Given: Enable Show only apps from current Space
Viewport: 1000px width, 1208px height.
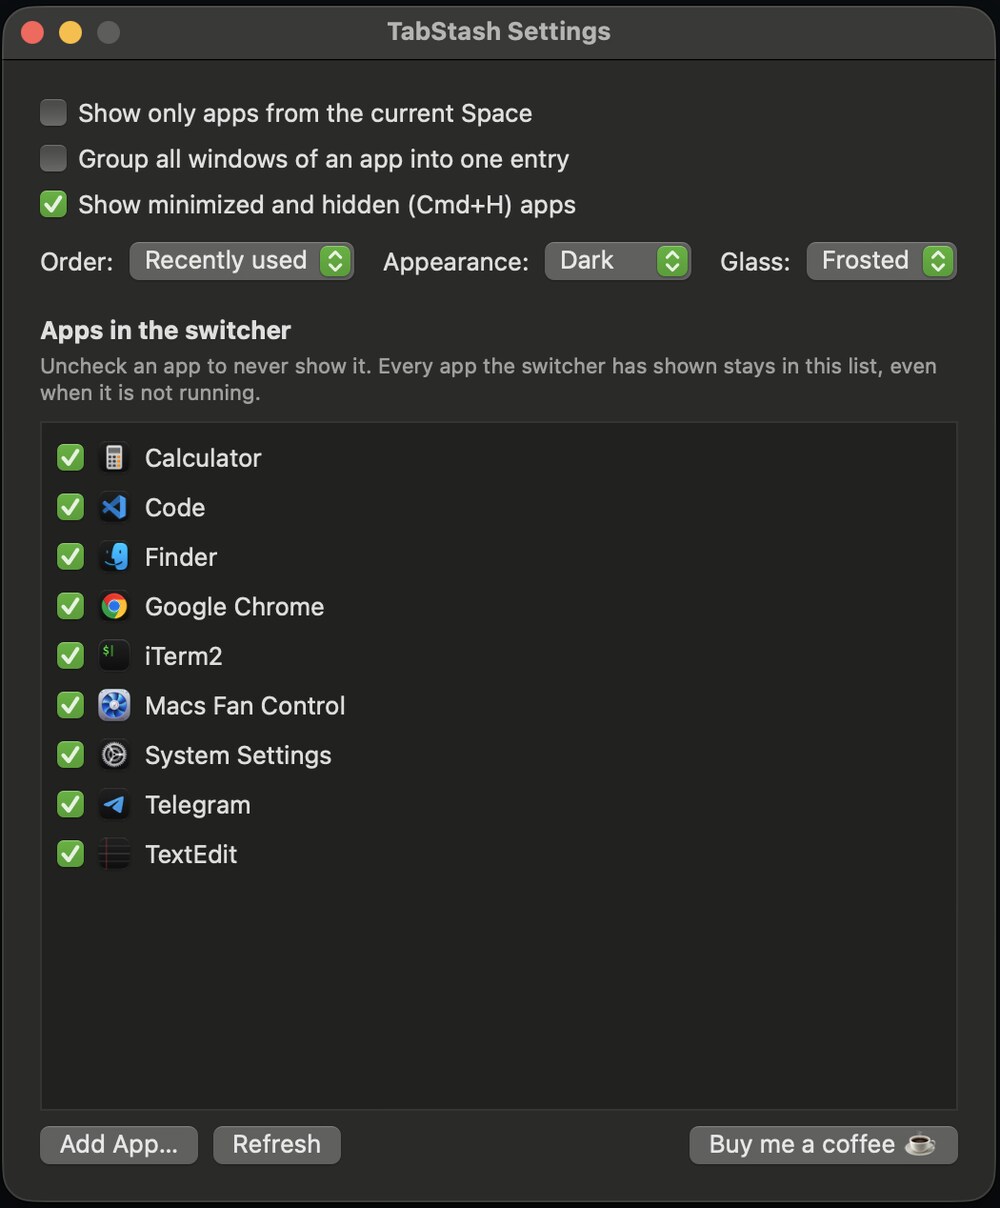Looking at the screenshot, I should [53, 112].
